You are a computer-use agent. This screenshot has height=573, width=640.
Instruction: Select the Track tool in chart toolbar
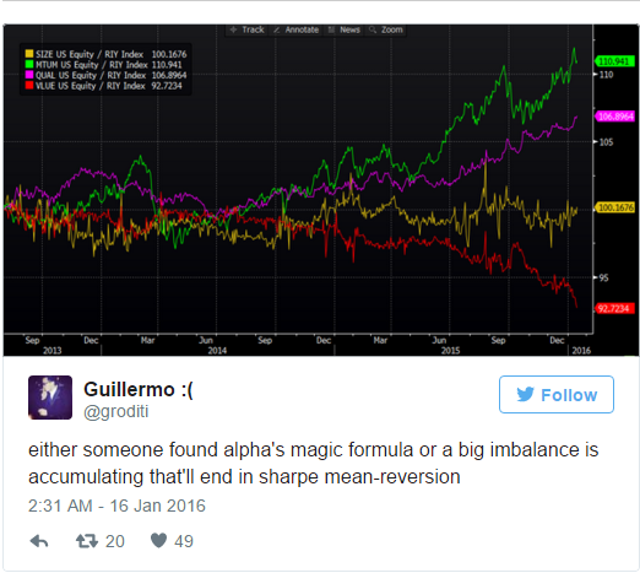point(247,30)
